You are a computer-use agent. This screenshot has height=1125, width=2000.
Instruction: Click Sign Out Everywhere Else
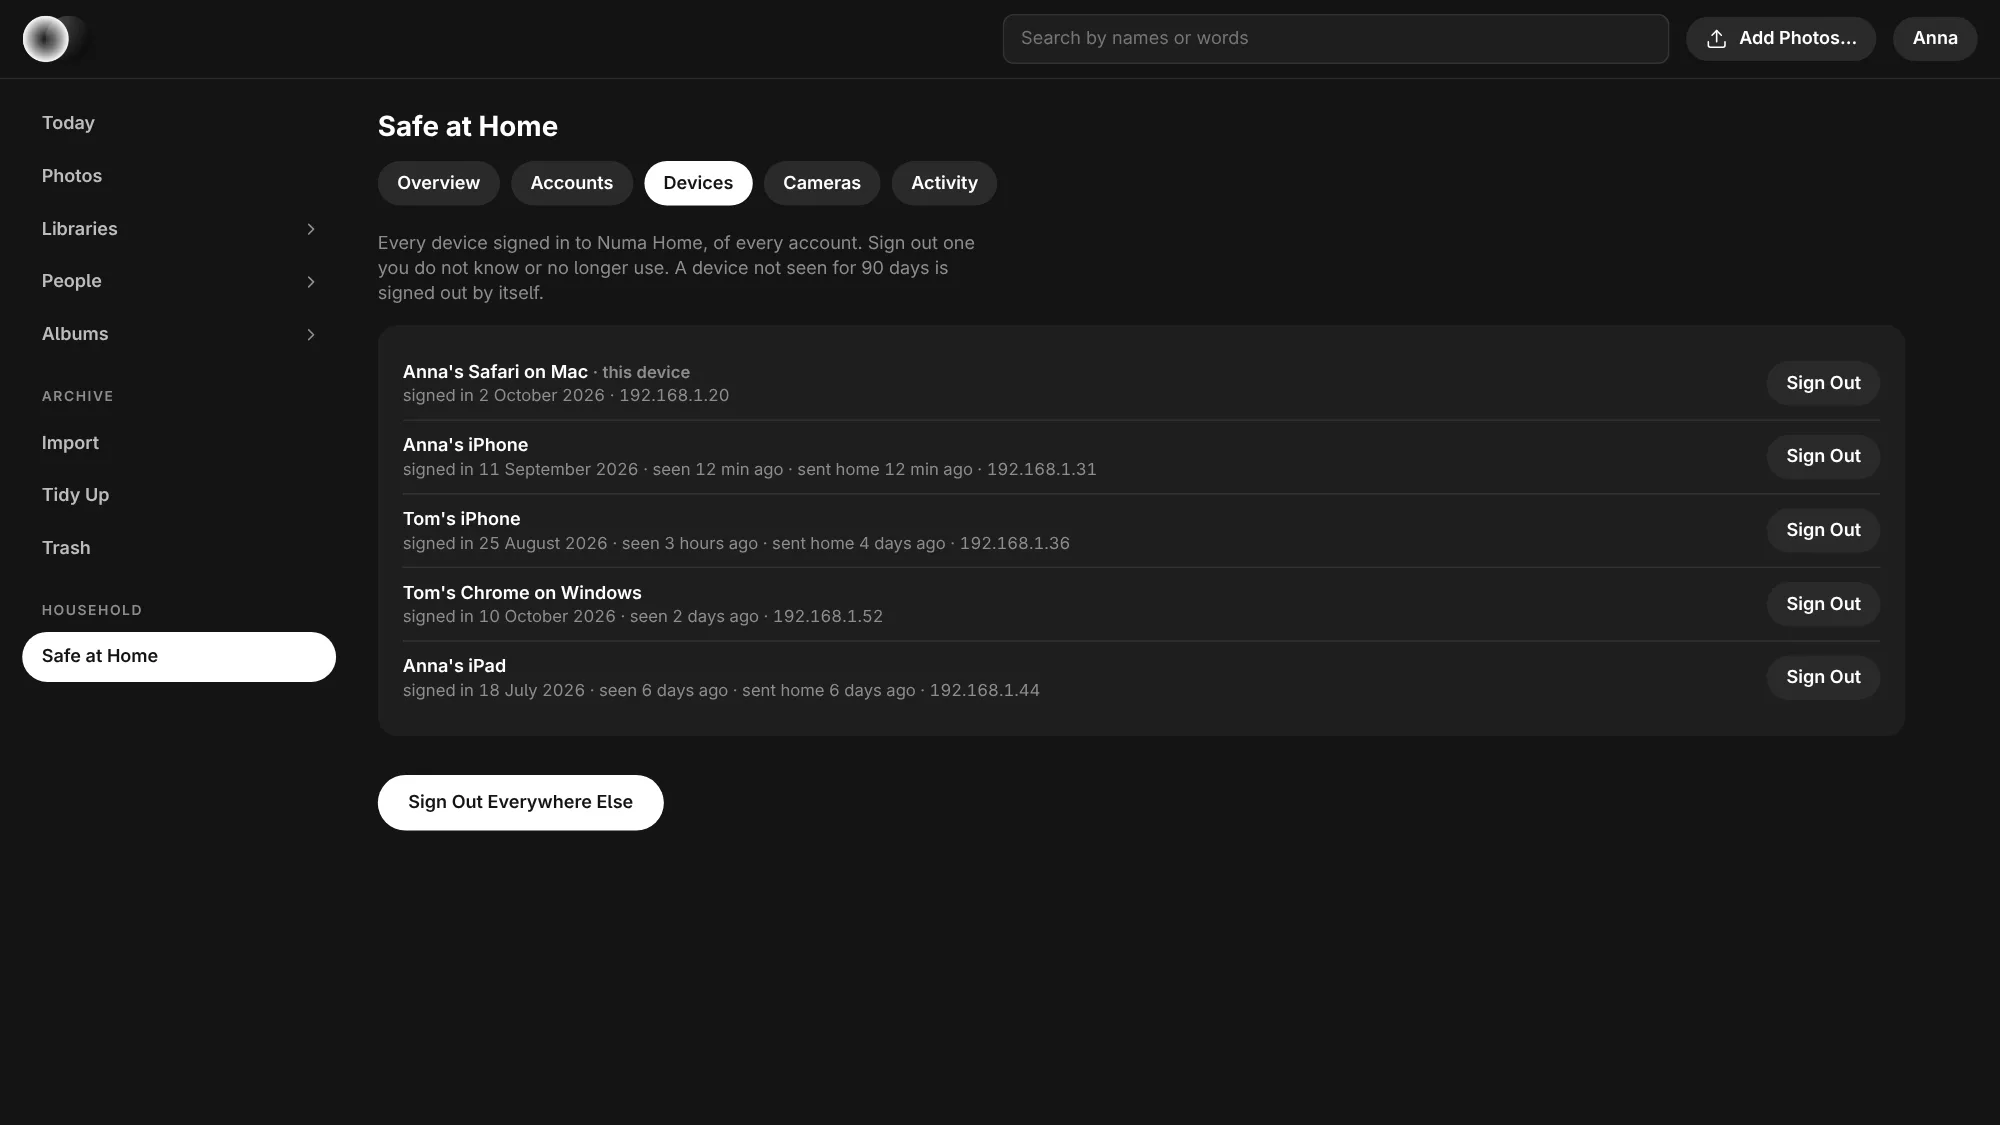(520, 802)
